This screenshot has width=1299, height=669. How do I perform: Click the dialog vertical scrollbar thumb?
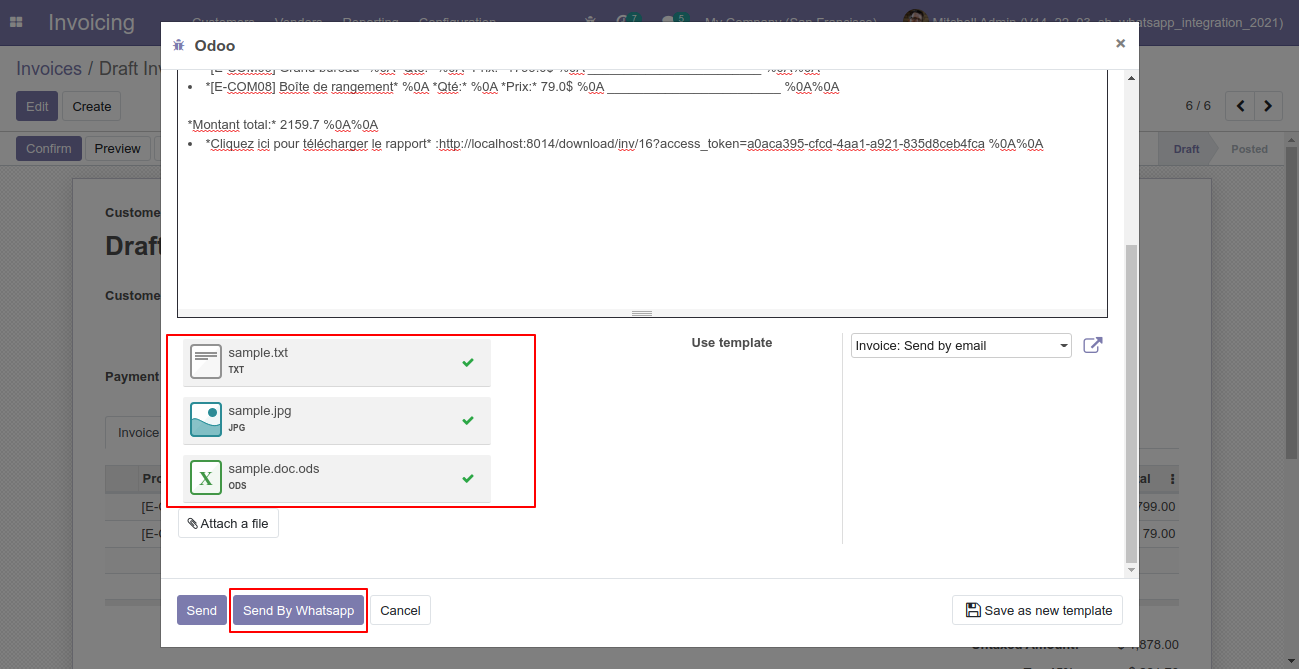(1131, 403)
